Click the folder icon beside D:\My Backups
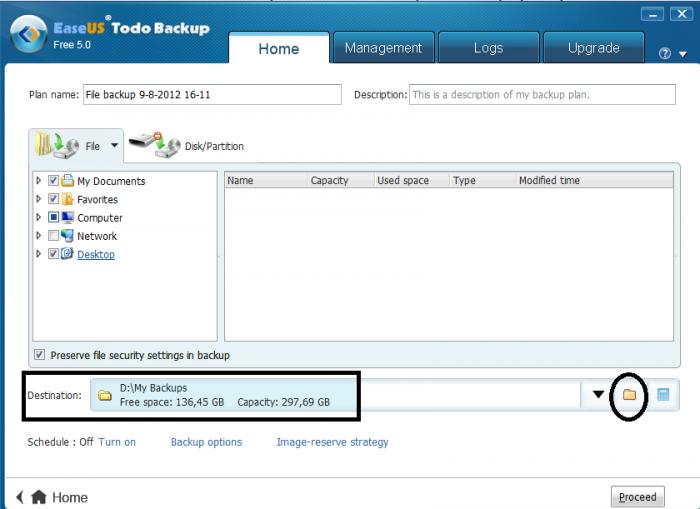The height and width of the screenshot is (509, 700). pyautogui.click(x=104, y=395)
